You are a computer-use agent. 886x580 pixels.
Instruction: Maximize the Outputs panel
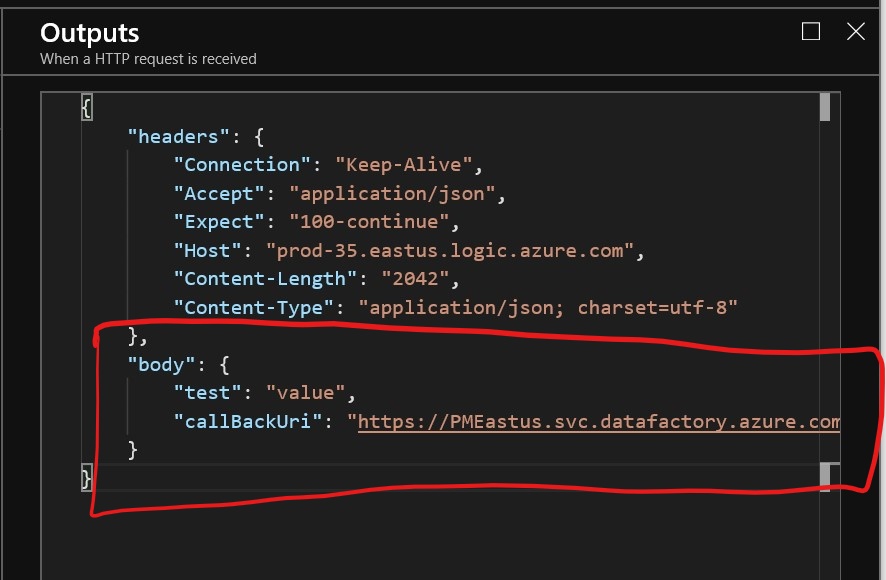click(811, 32)
